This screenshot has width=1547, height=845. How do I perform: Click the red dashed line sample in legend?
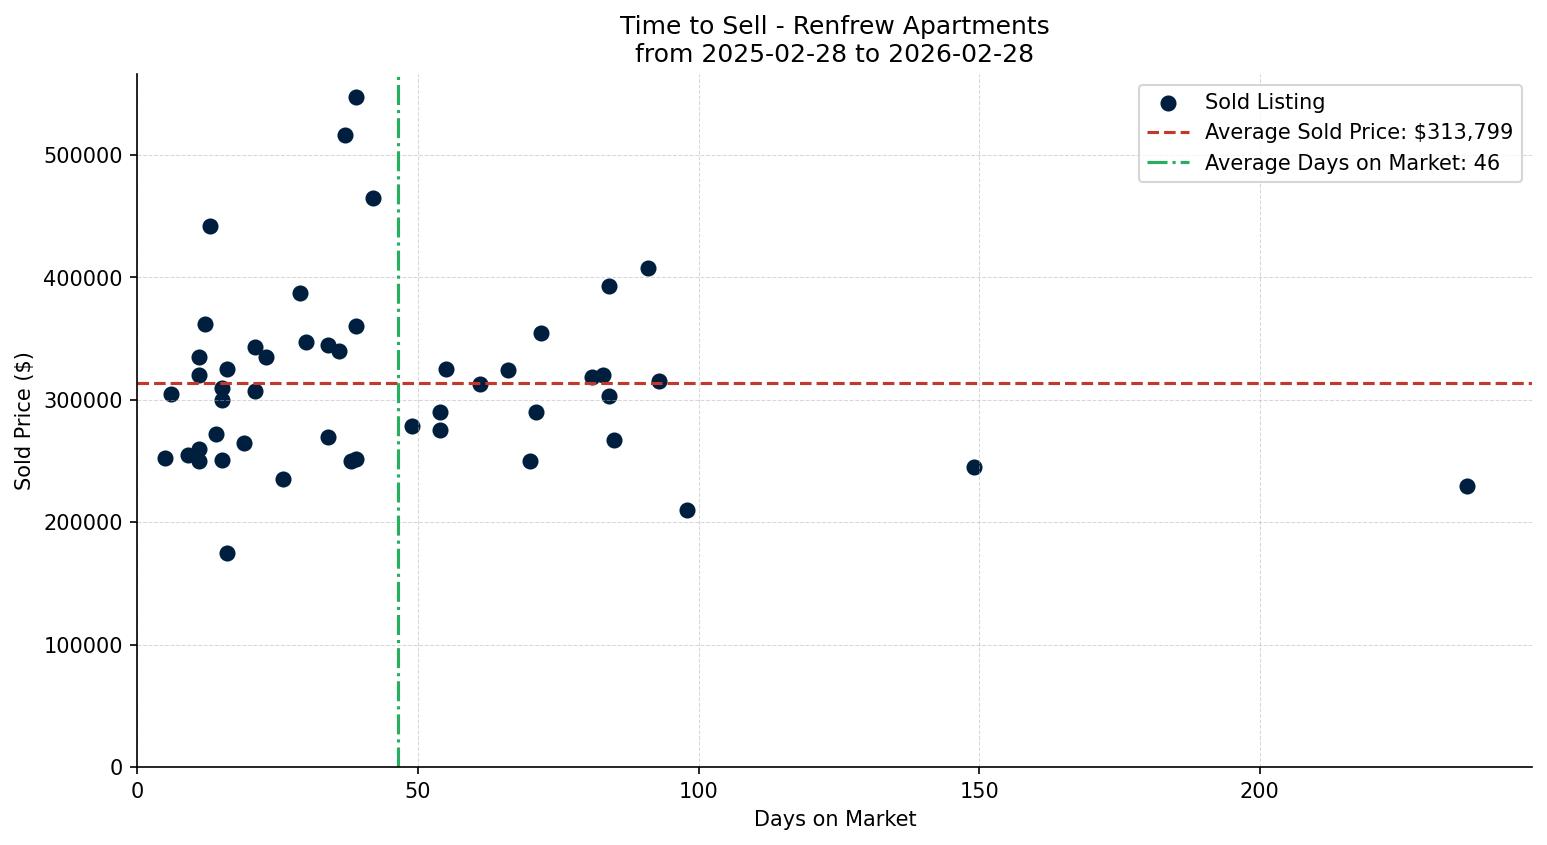1168,132
